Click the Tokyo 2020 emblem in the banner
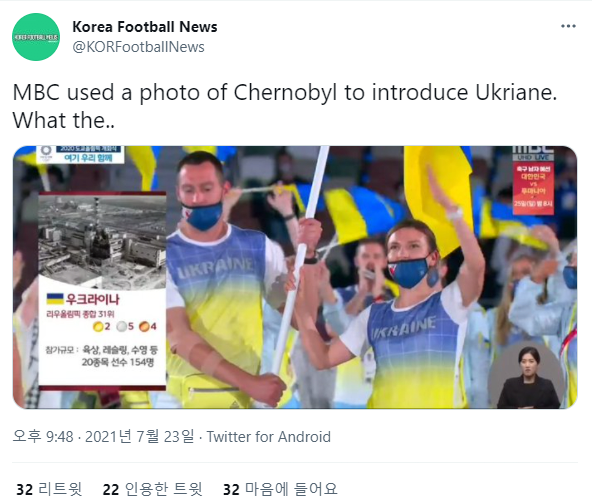Screen dimensions: 592x503 click(46, 153)
